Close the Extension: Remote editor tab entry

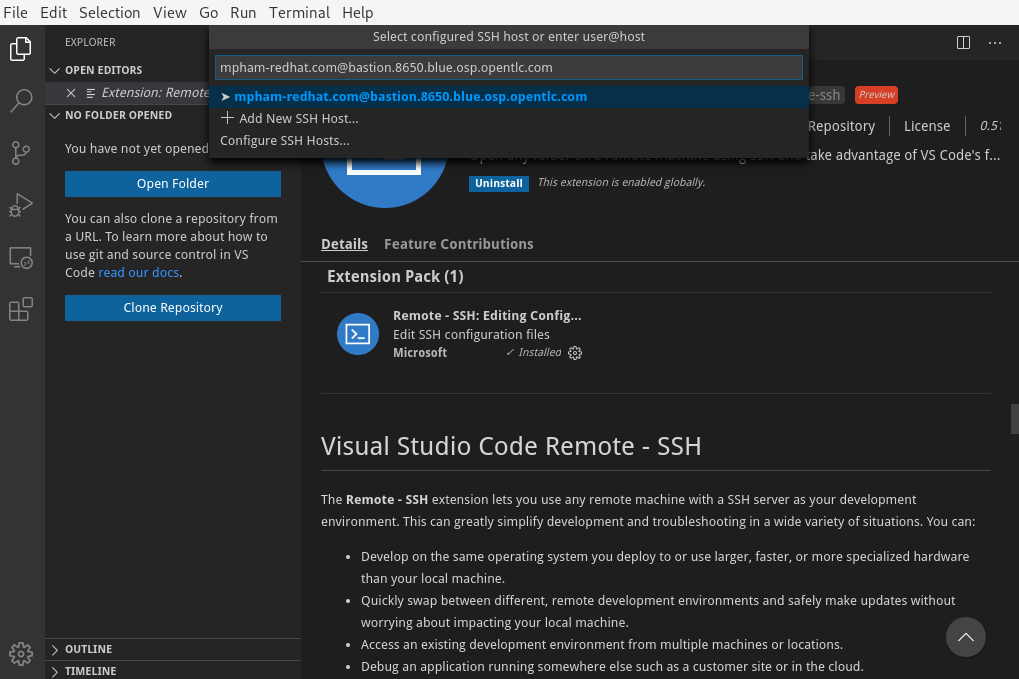click(71, 93)
